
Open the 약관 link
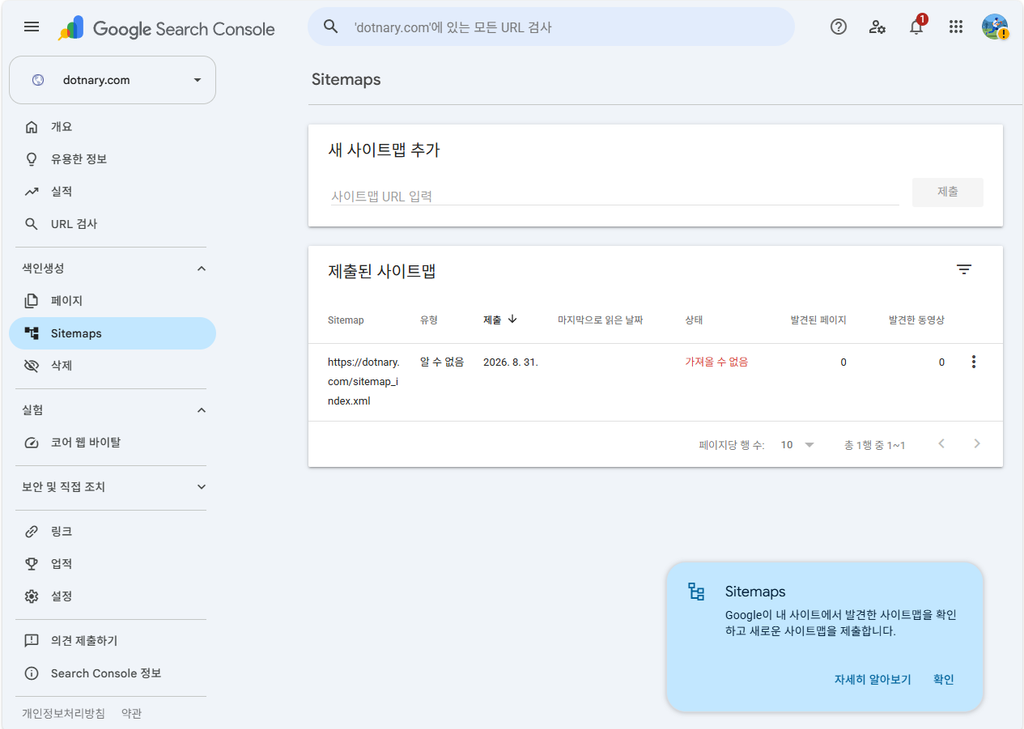tap(131, 713)
